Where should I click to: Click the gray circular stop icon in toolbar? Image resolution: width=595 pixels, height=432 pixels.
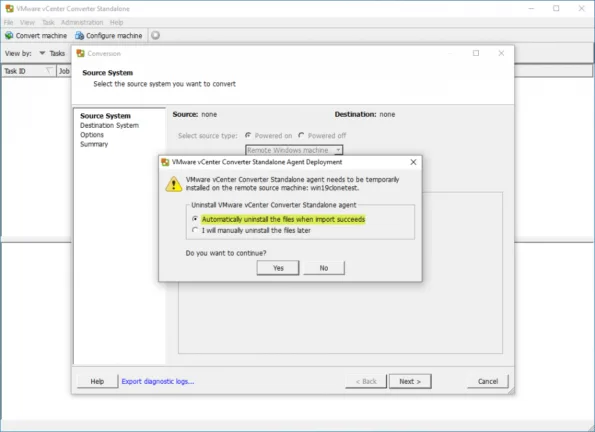pos(155,35)
